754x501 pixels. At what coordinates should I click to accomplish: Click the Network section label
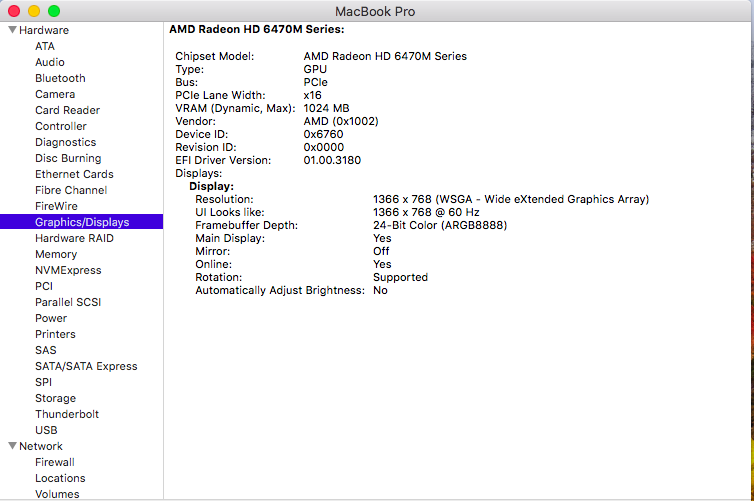point(41,446)
